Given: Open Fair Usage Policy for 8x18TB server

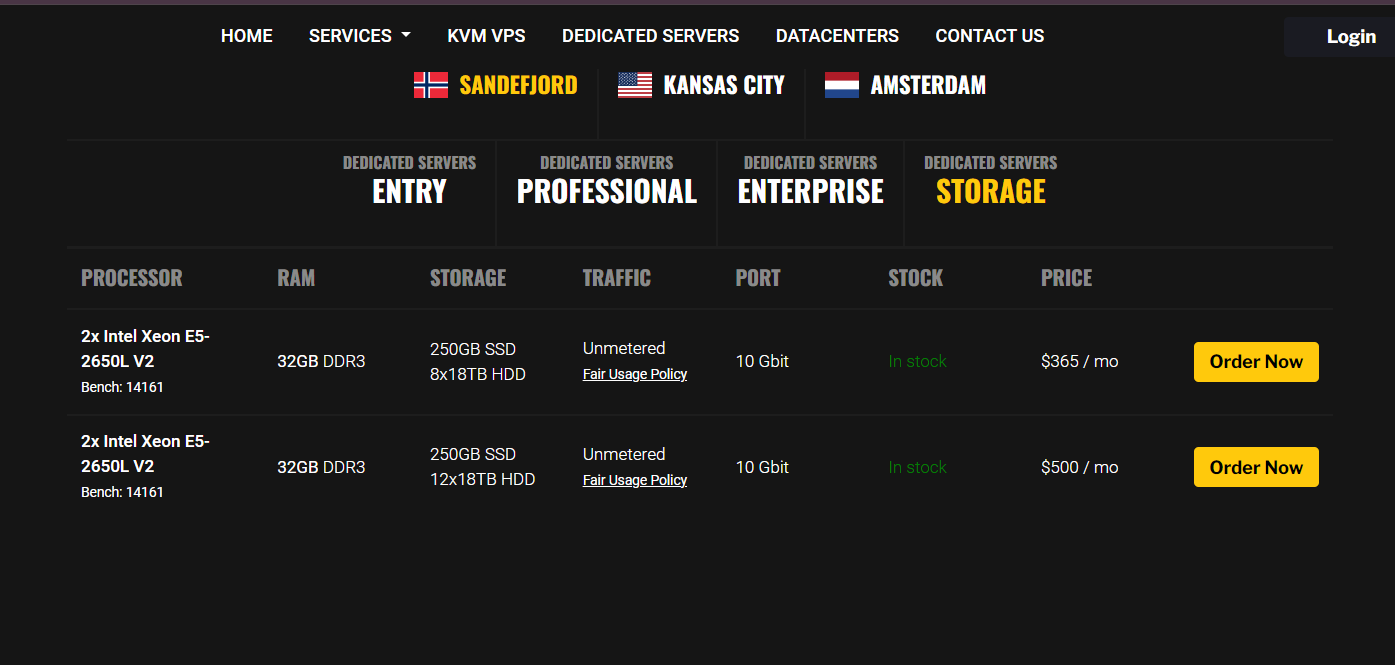Looking at the screenshot, I should coord(635,374).
